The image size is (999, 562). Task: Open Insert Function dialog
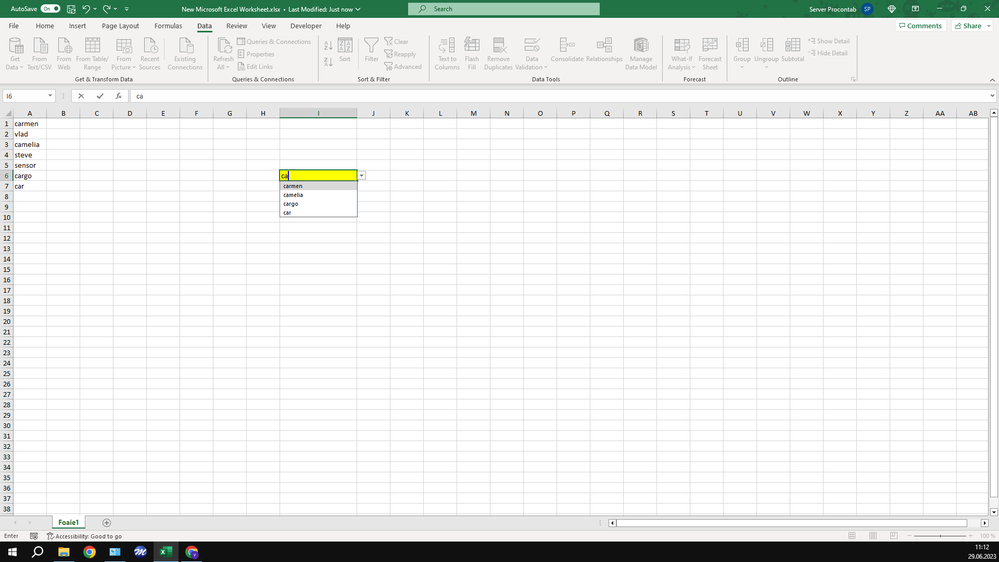(x=119, y=96)
